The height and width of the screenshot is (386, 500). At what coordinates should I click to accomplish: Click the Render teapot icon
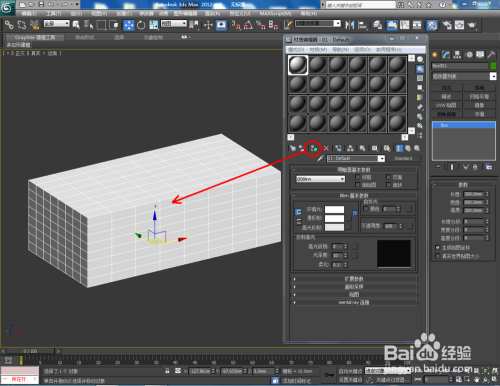pos(472,25)
